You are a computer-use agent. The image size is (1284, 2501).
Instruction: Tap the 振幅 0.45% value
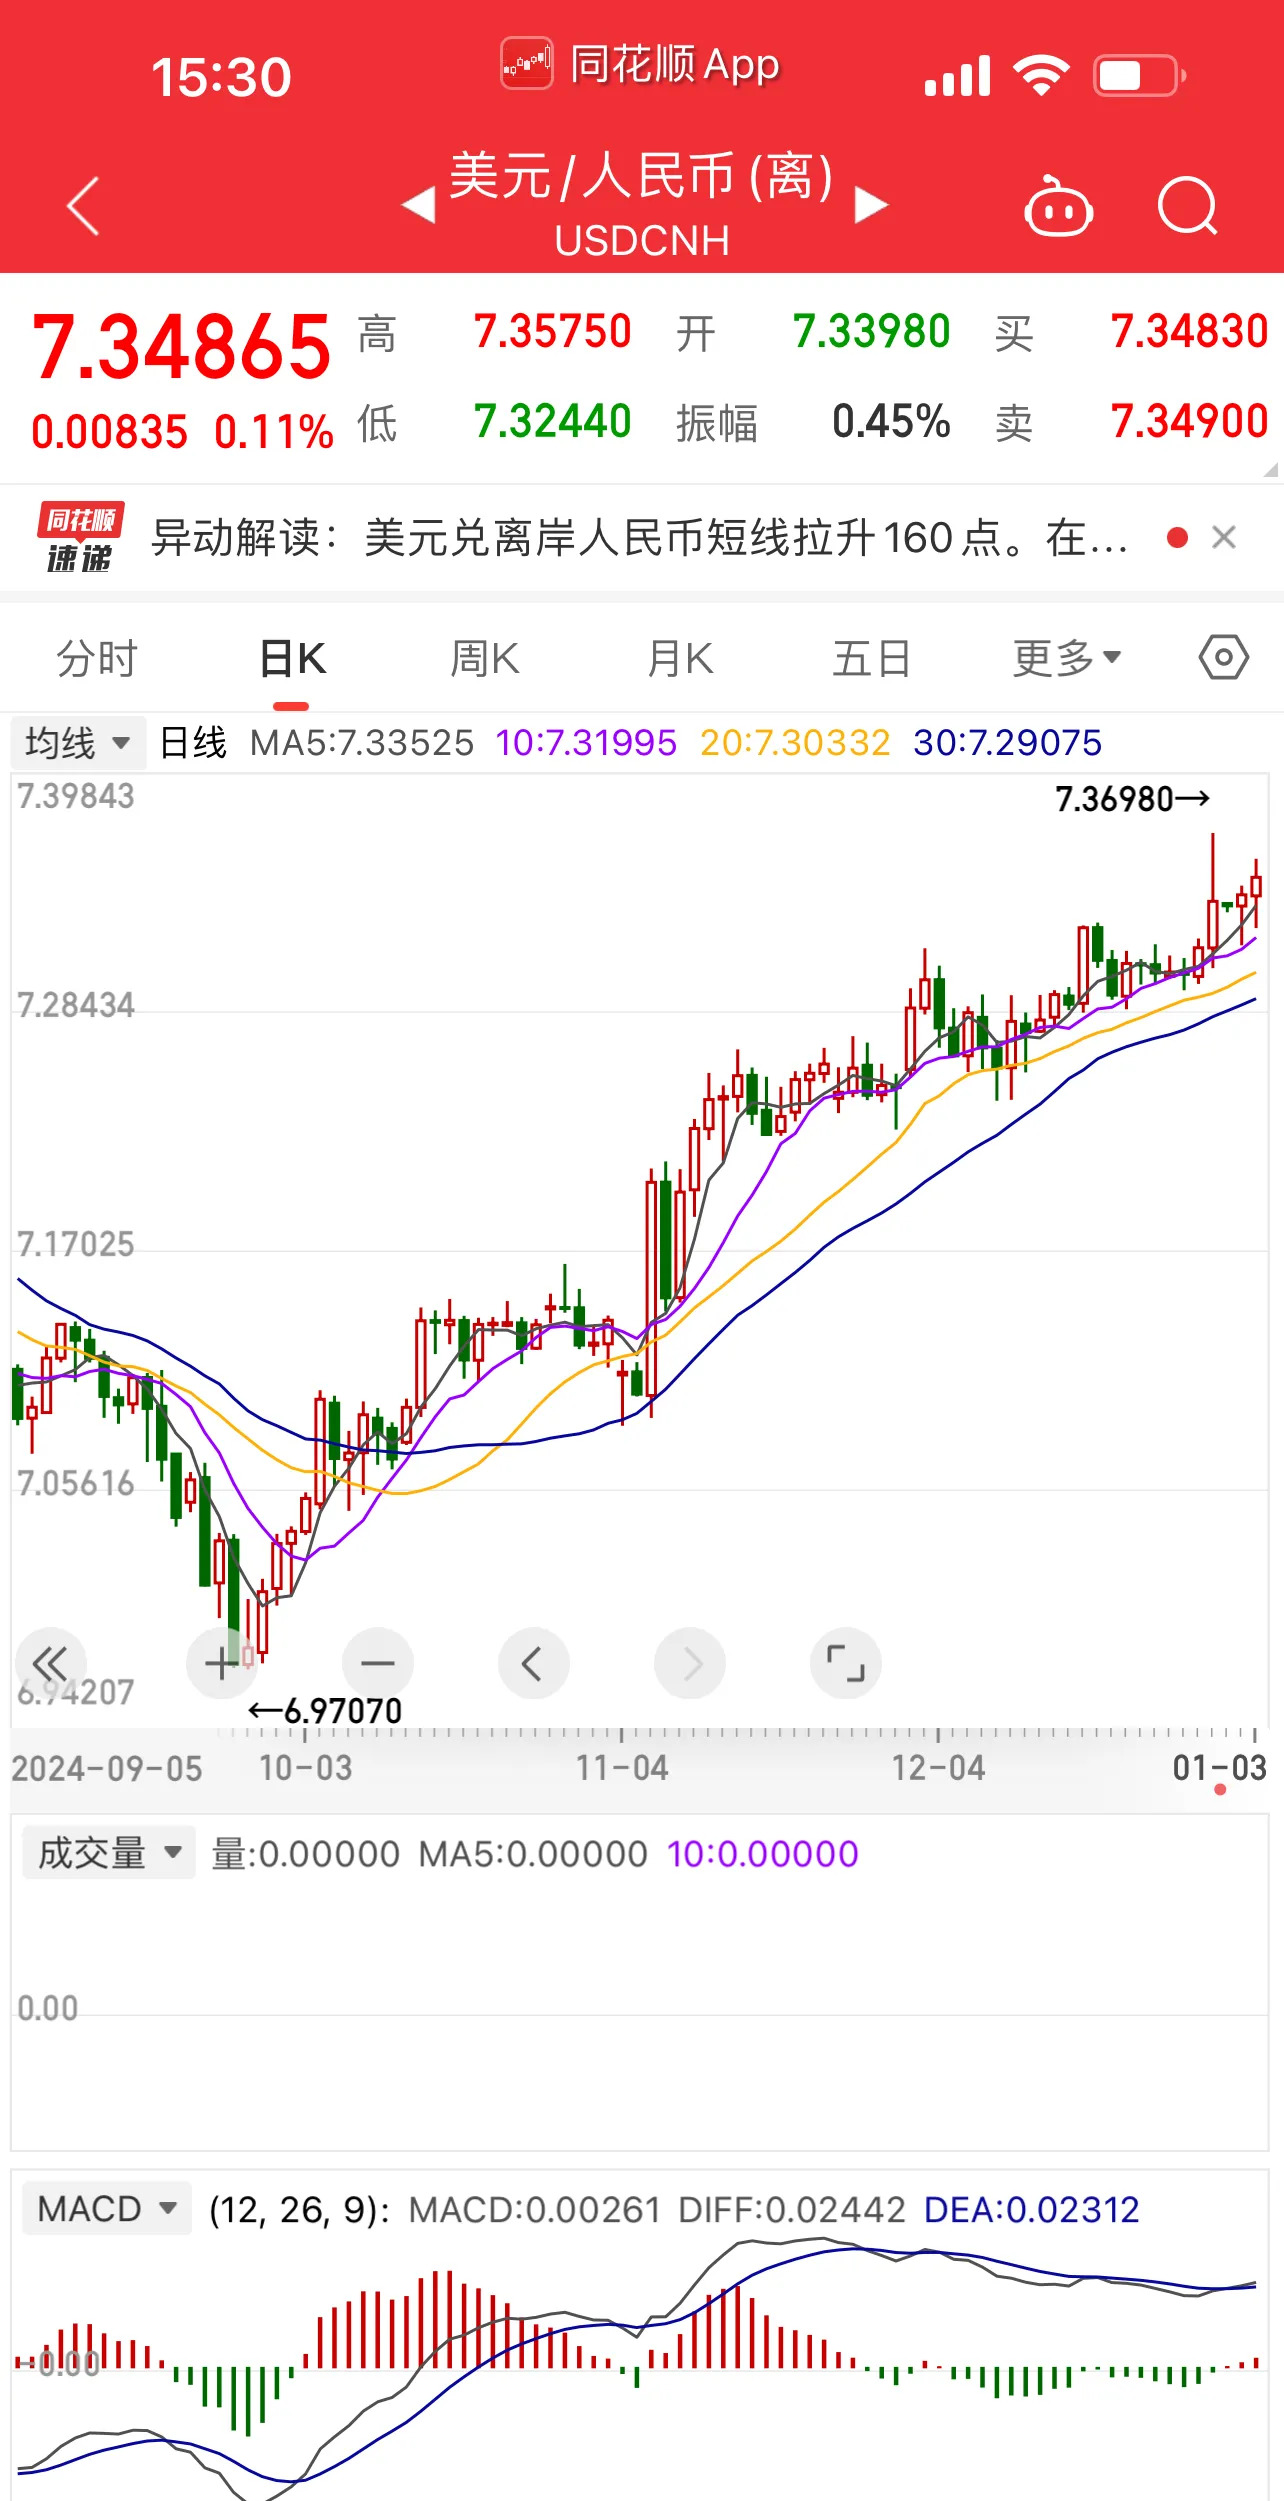pyautogui.click(x=891, y=421)
